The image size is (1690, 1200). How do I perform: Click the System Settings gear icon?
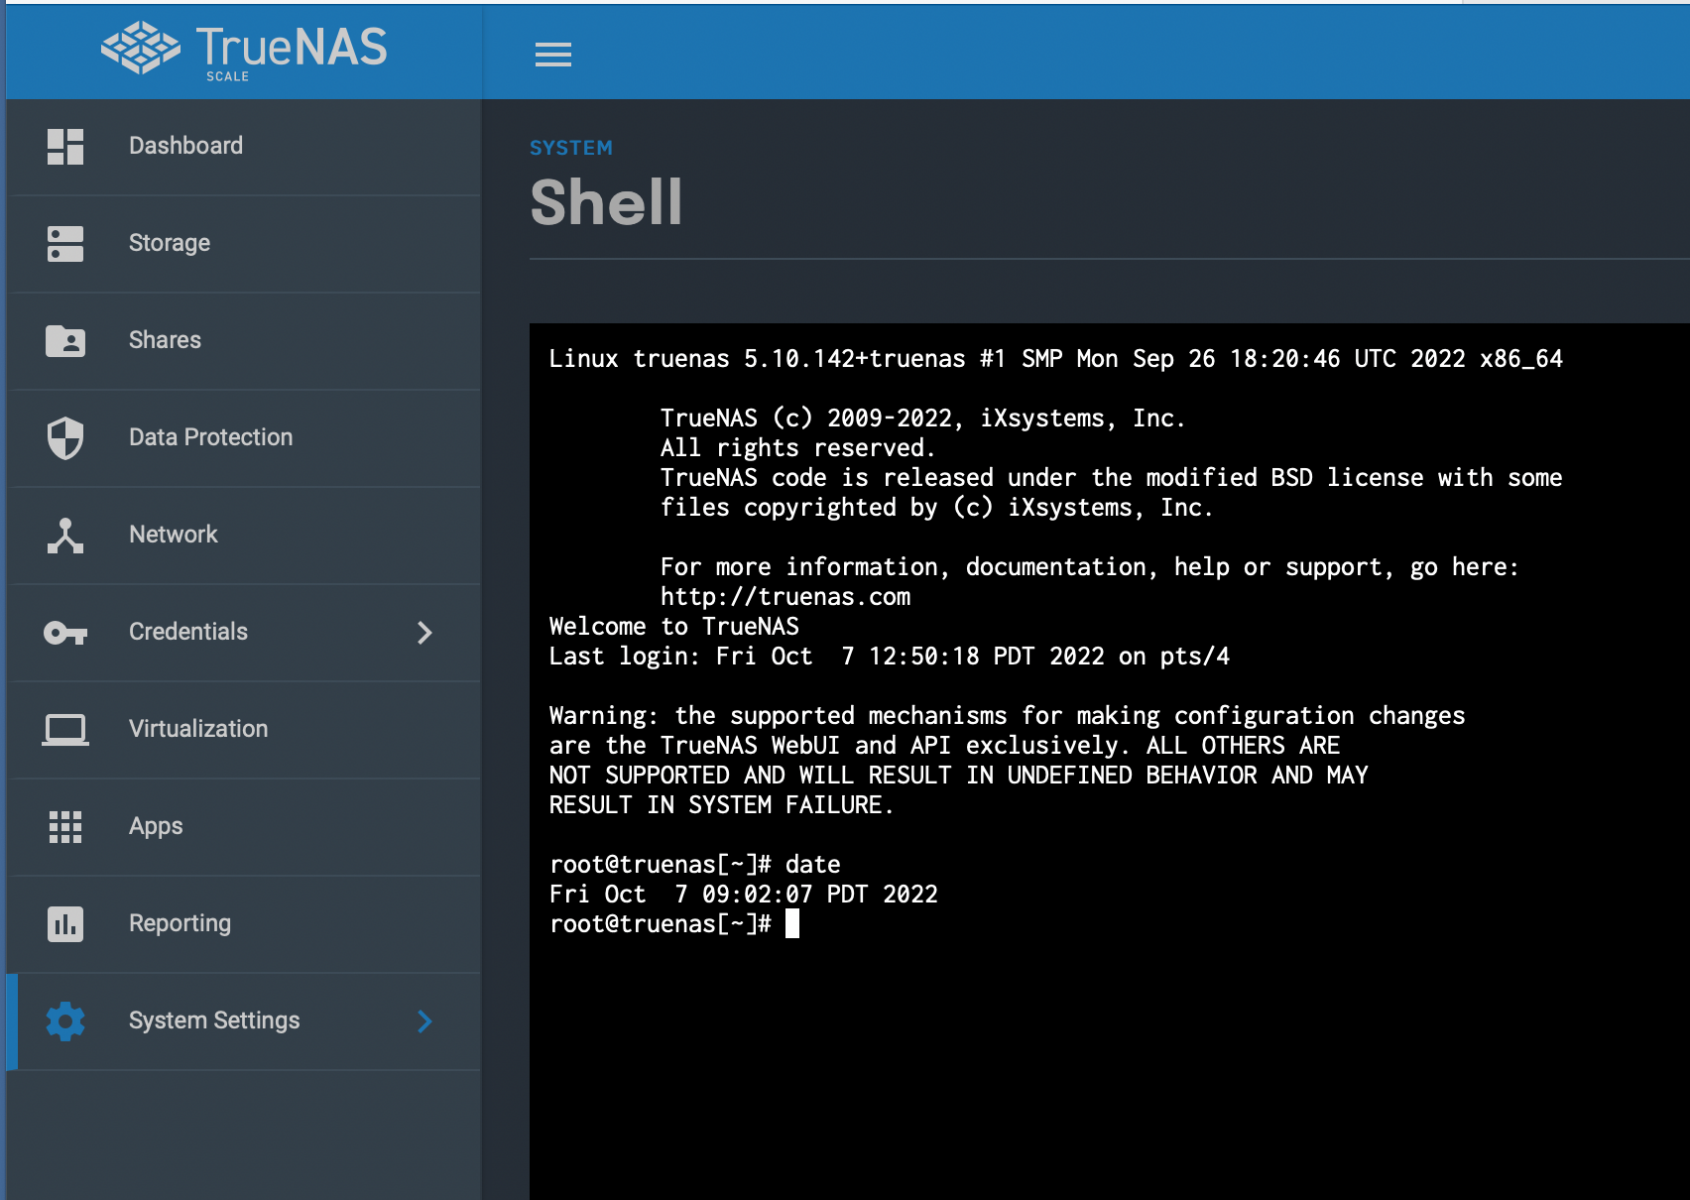click(65, 1021)
